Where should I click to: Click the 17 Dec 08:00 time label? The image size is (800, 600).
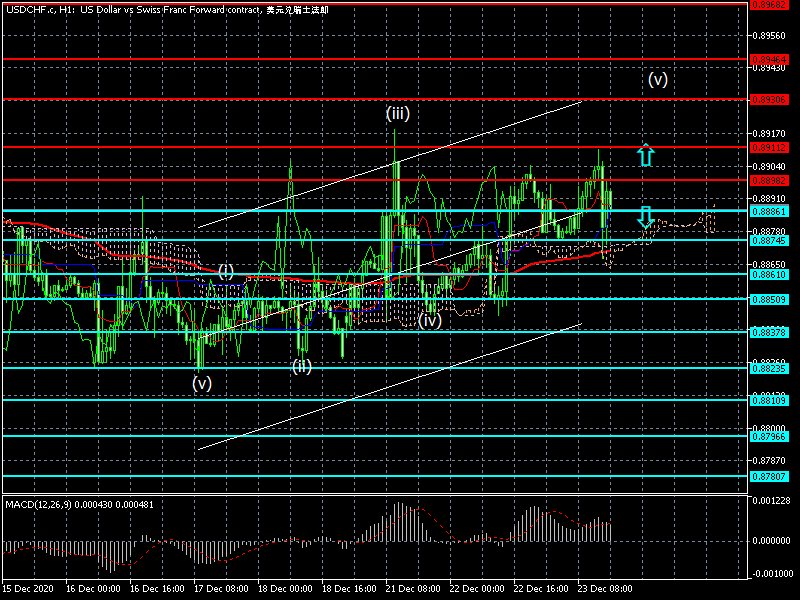(x=221, y=589)
